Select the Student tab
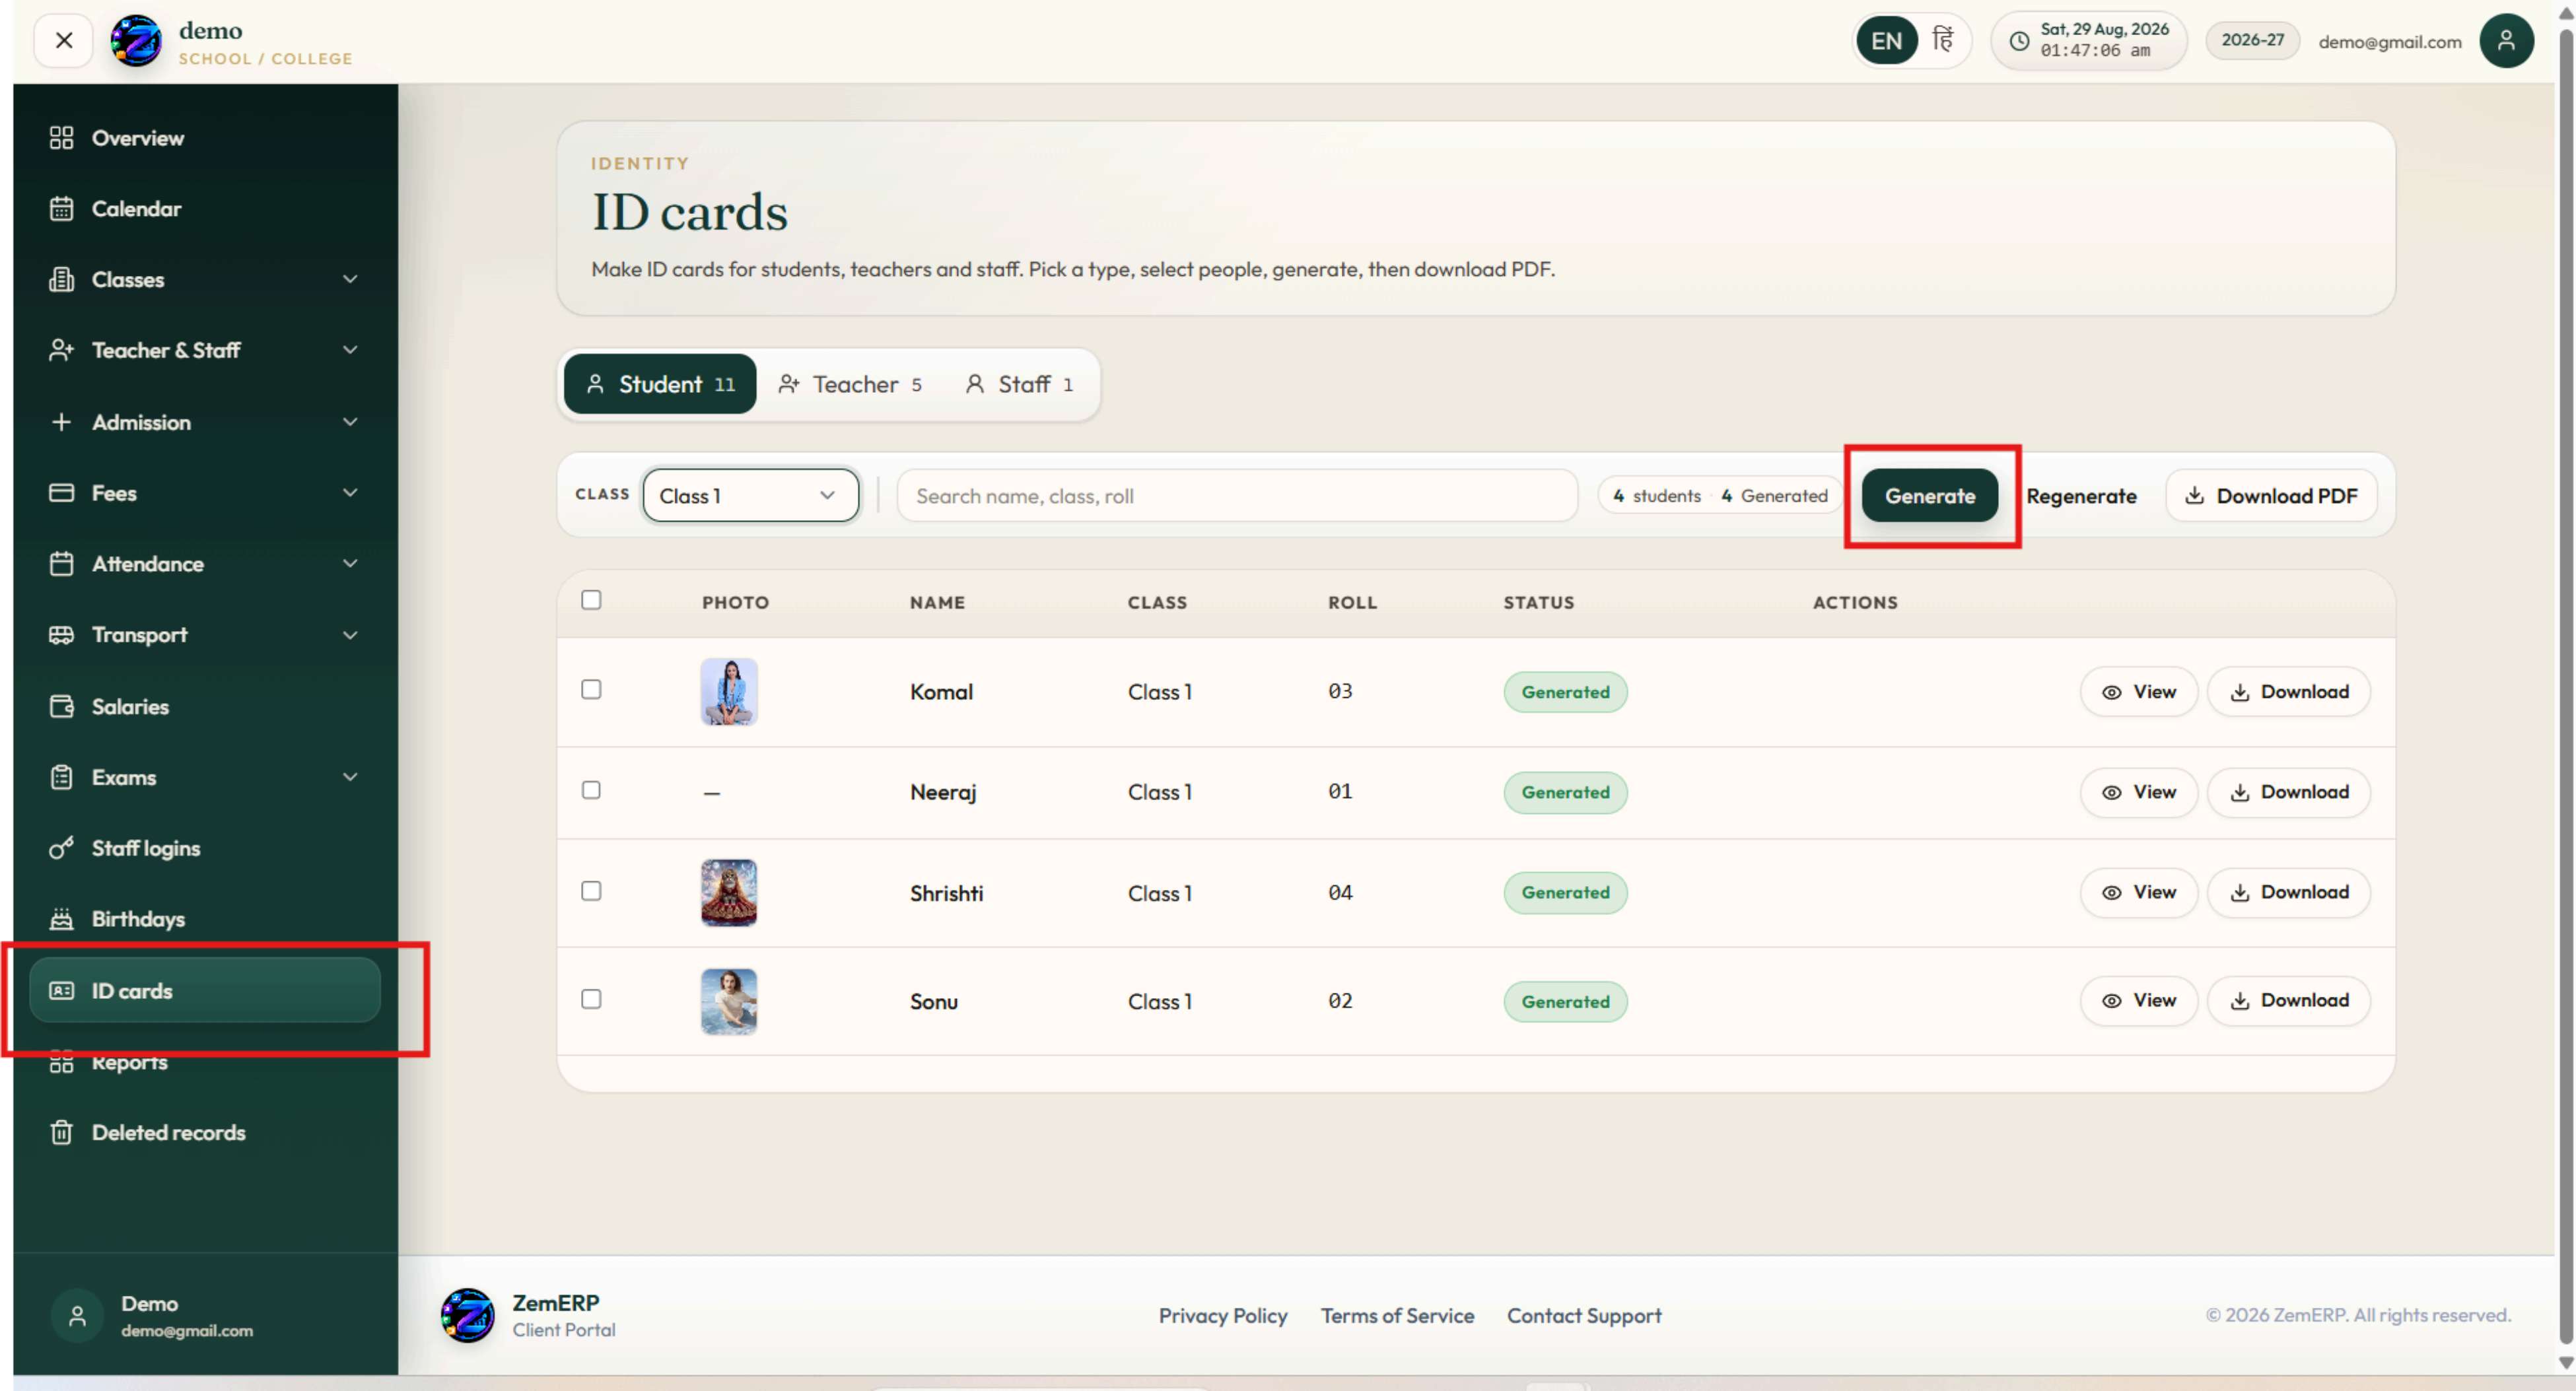Image resolution: width=2576 pixels, height=1391 pixels. [660, 384]
